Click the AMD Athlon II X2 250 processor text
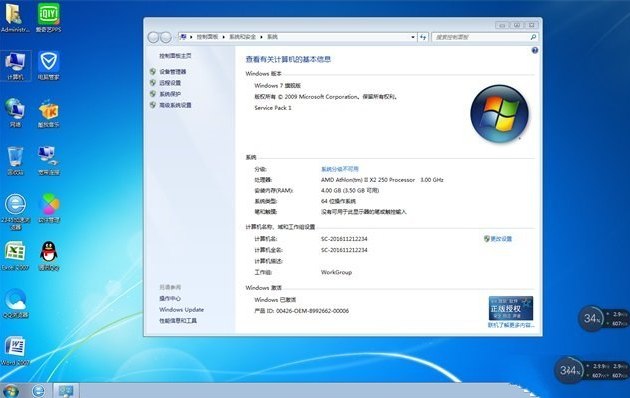 tap(382, 180)
